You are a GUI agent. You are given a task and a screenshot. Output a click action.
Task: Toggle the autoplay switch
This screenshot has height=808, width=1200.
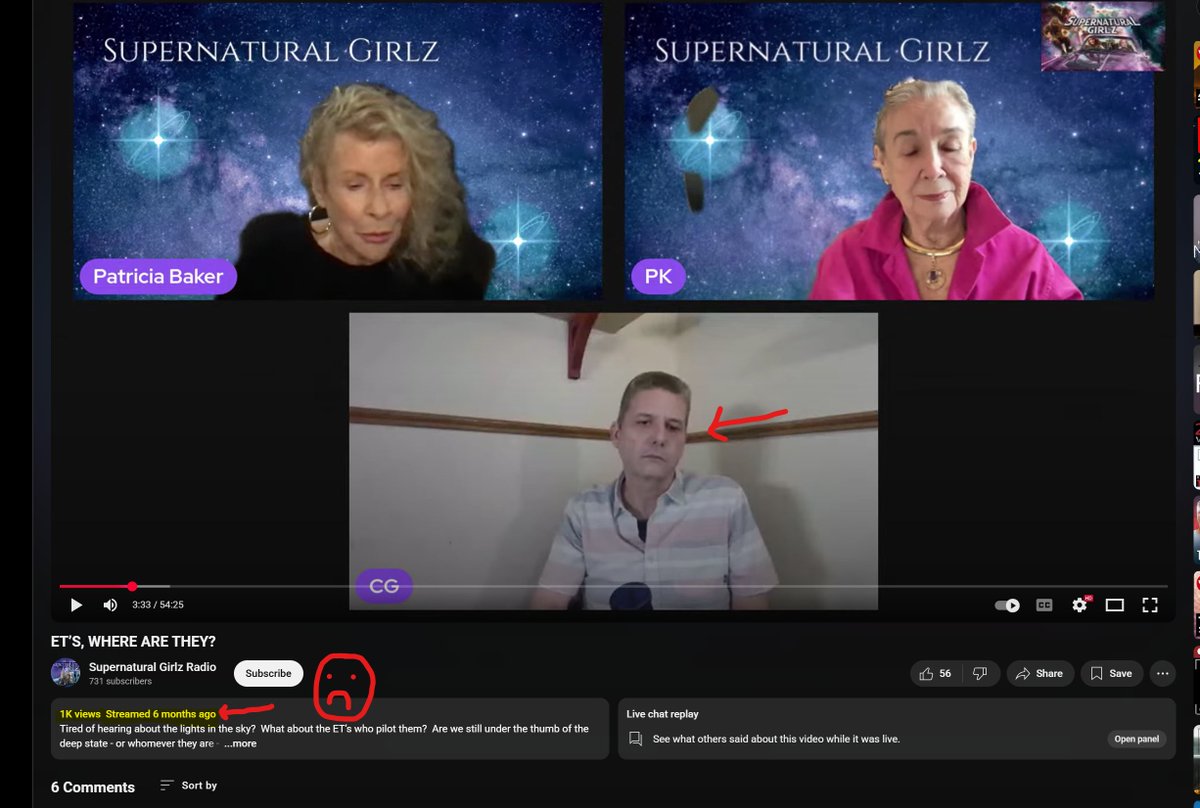point(1008,605)
